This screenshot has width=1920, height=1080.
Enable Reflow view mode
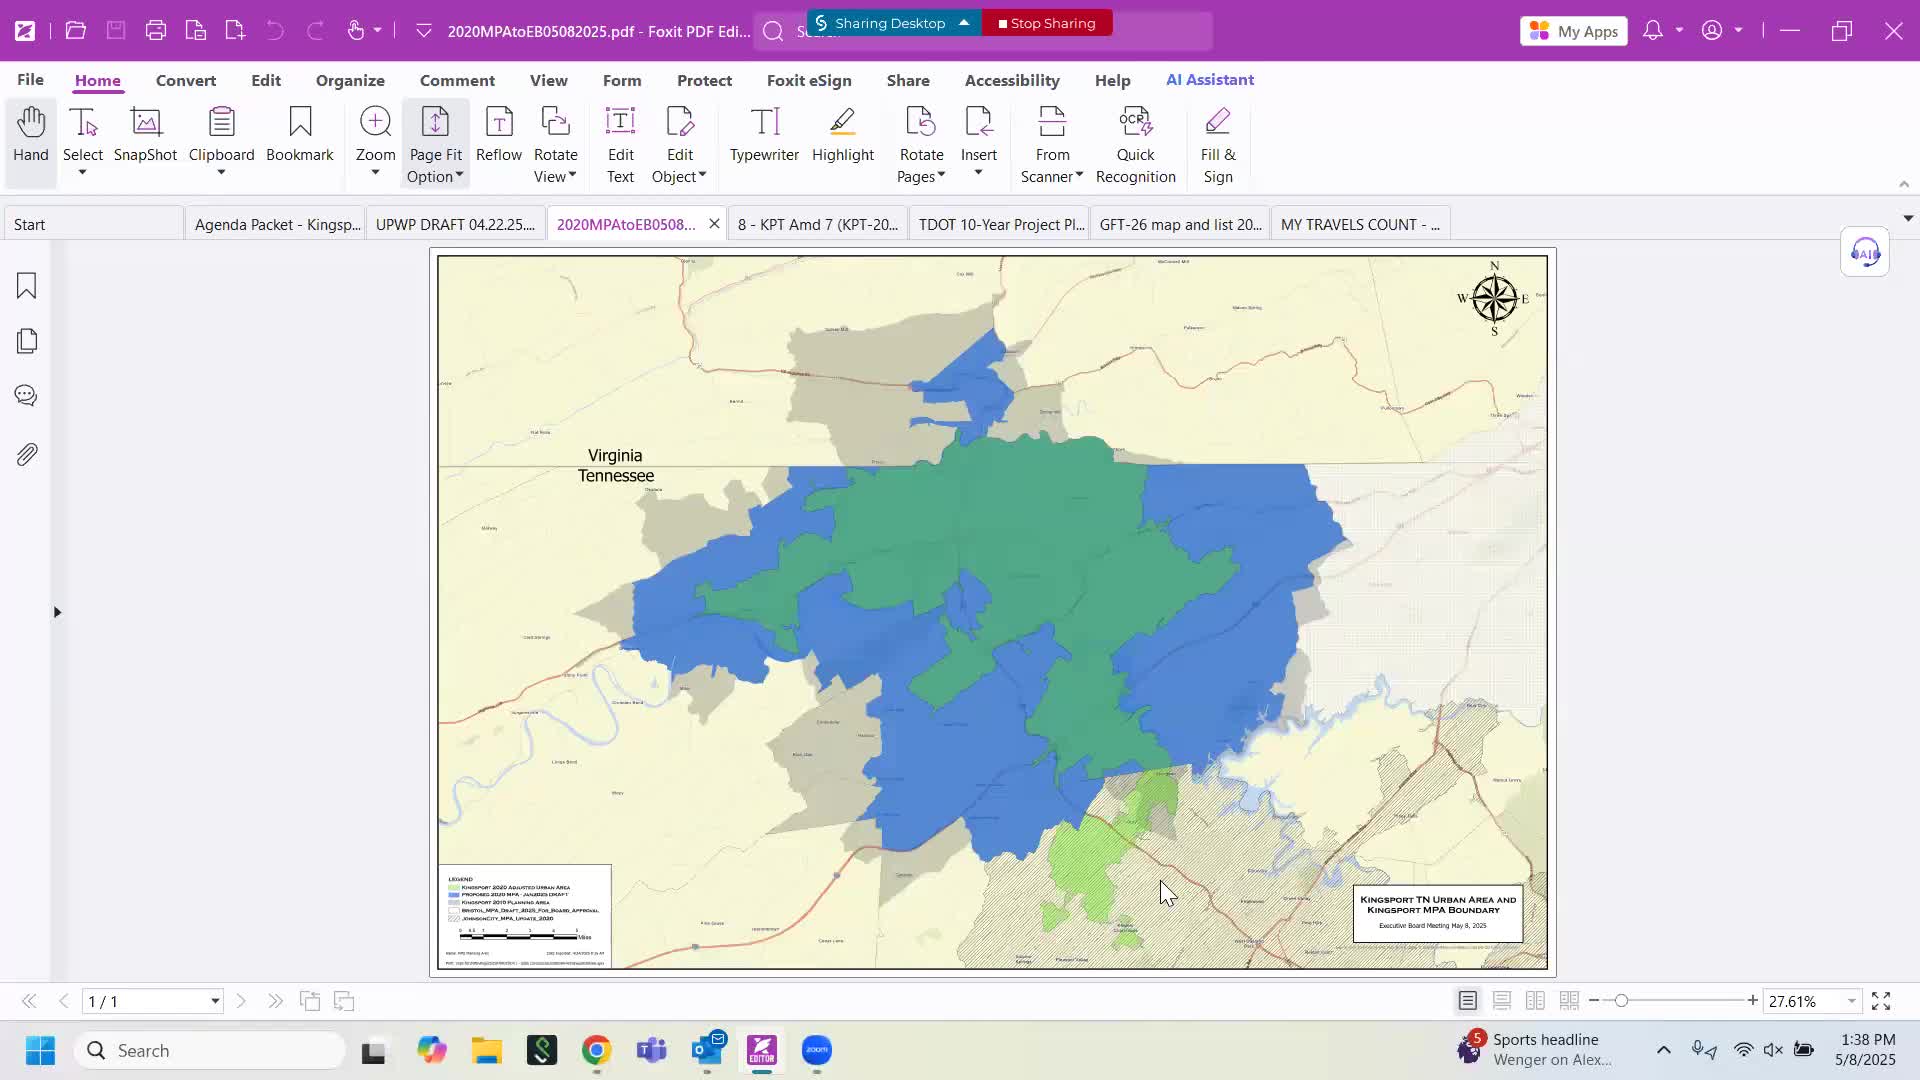[x=498, y=133]
